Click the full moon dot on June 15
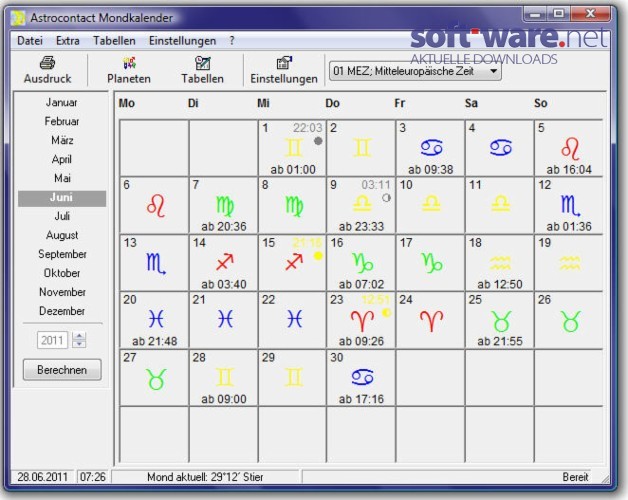The image size is (628, 500). [318, 256]
